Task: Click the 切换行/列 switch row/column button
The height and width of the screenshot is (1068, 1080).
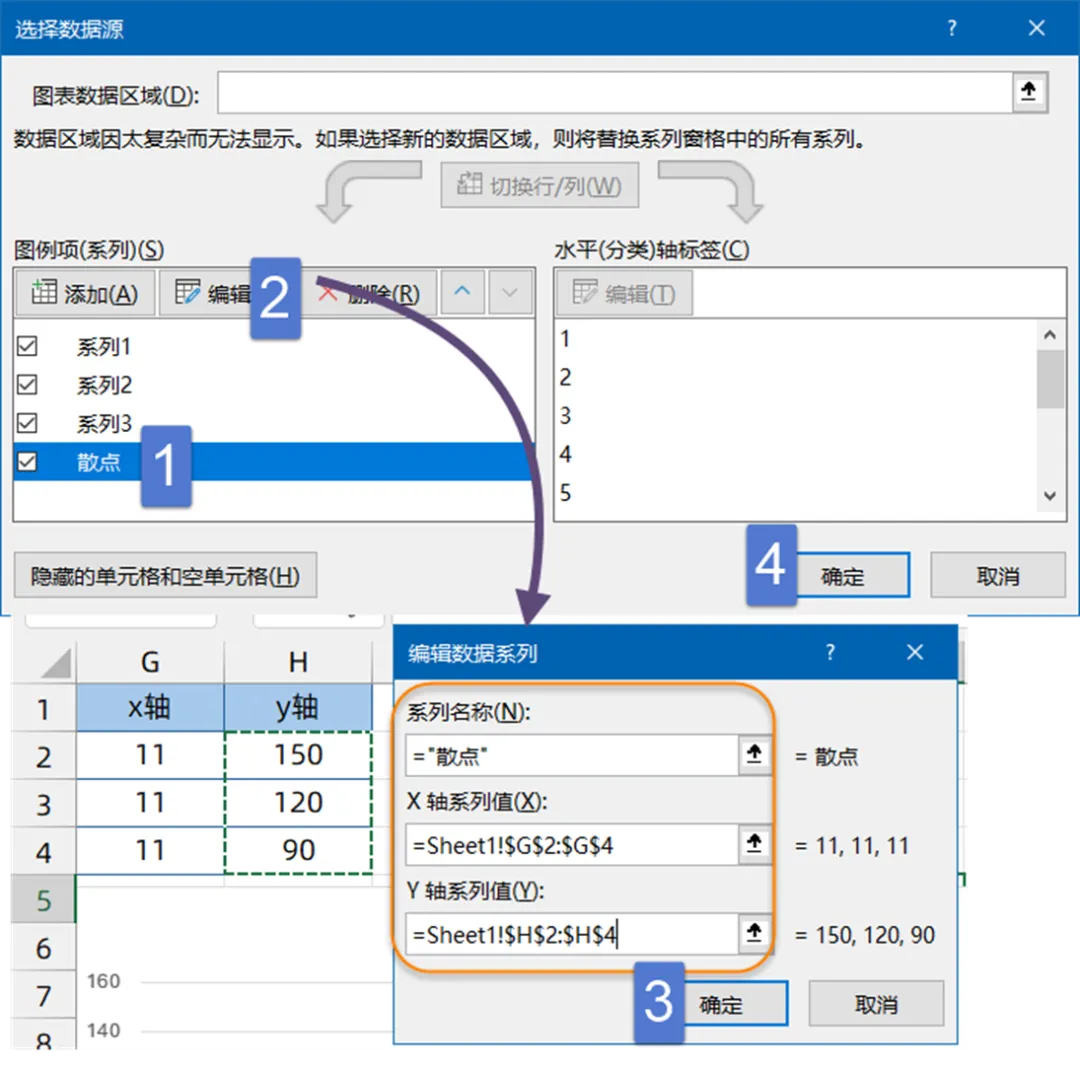Action: click(539, 185)
